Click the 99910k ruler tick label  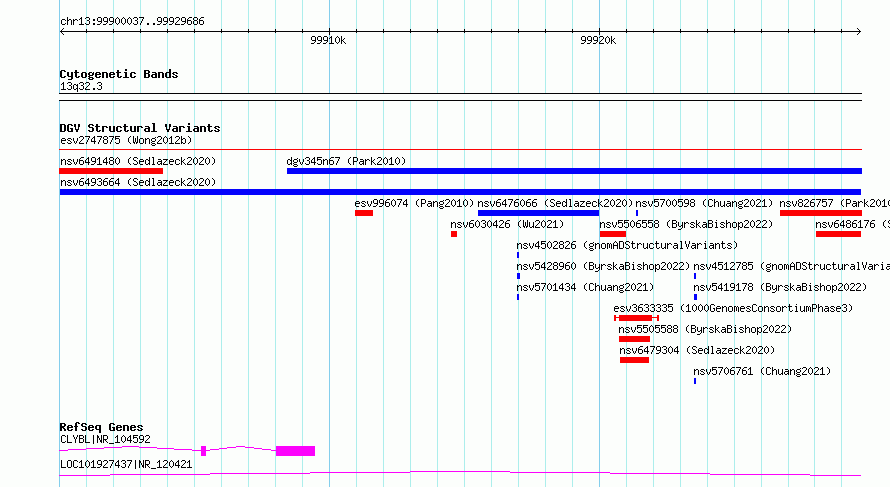click(328, 40)
